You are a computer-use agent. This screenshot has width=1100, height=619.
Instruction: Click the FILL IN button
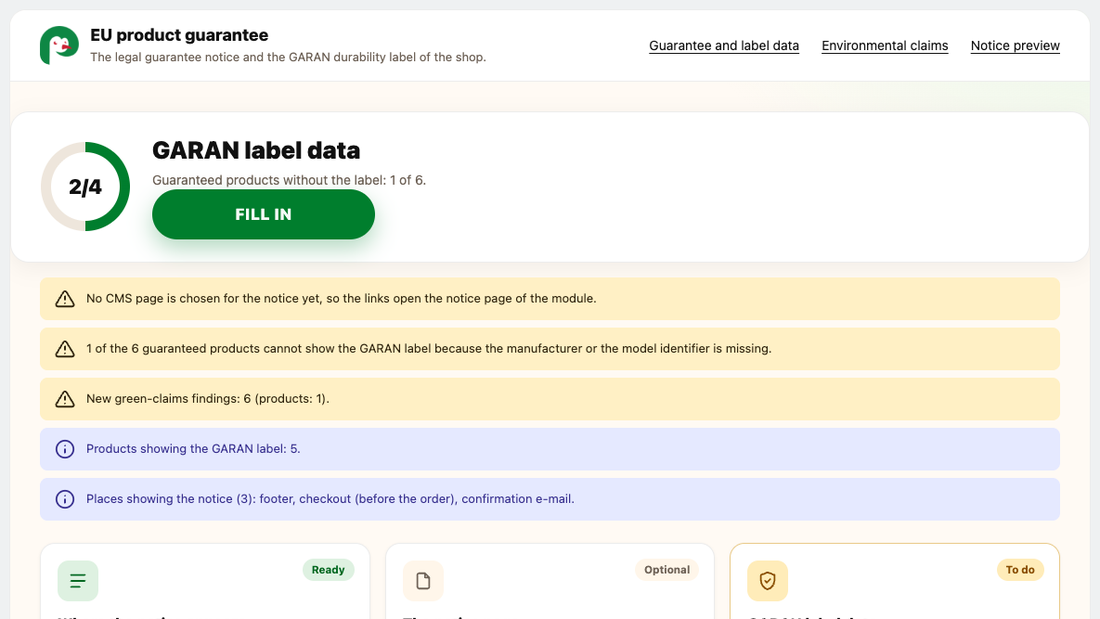tap(263, 214)
